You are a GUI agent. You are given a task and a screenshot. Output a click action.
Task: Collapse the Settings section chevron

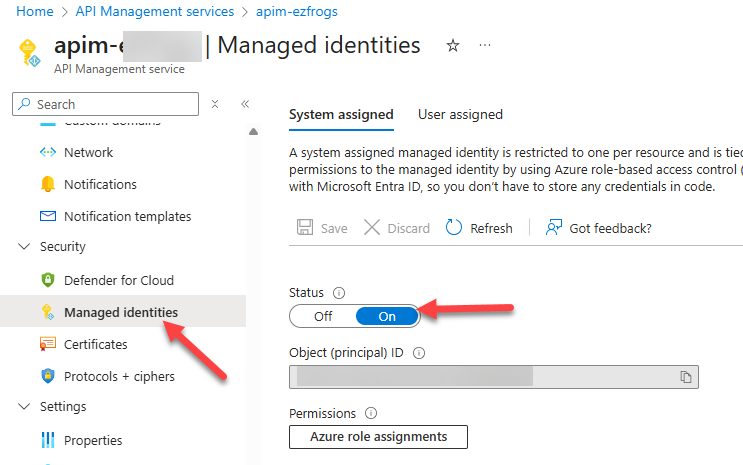point(24,406)
